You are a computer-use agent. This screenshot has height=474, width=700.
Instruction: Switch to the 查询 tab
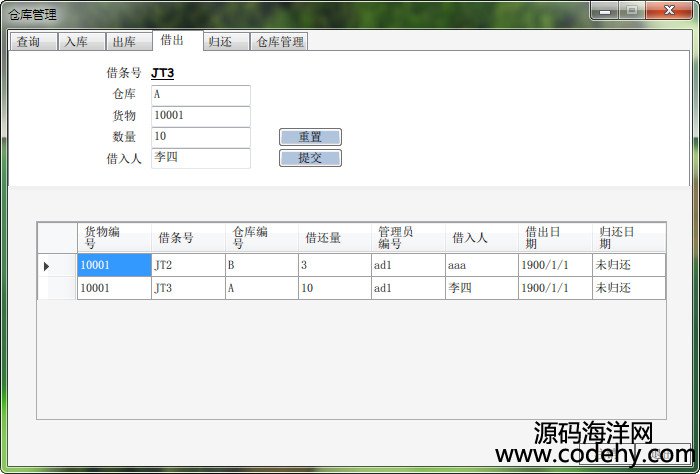pyautogui.click(x=33, y=42)
